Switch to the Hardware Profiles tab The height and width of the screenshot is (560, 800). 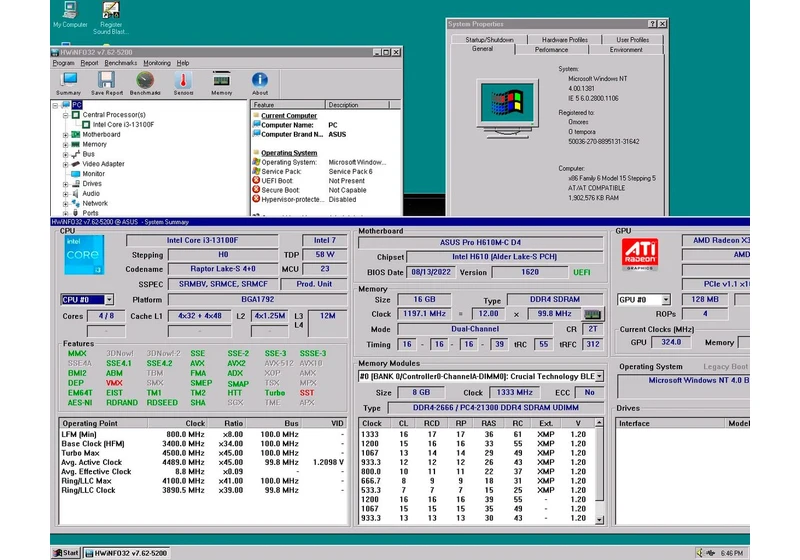(x=565, y=39)
